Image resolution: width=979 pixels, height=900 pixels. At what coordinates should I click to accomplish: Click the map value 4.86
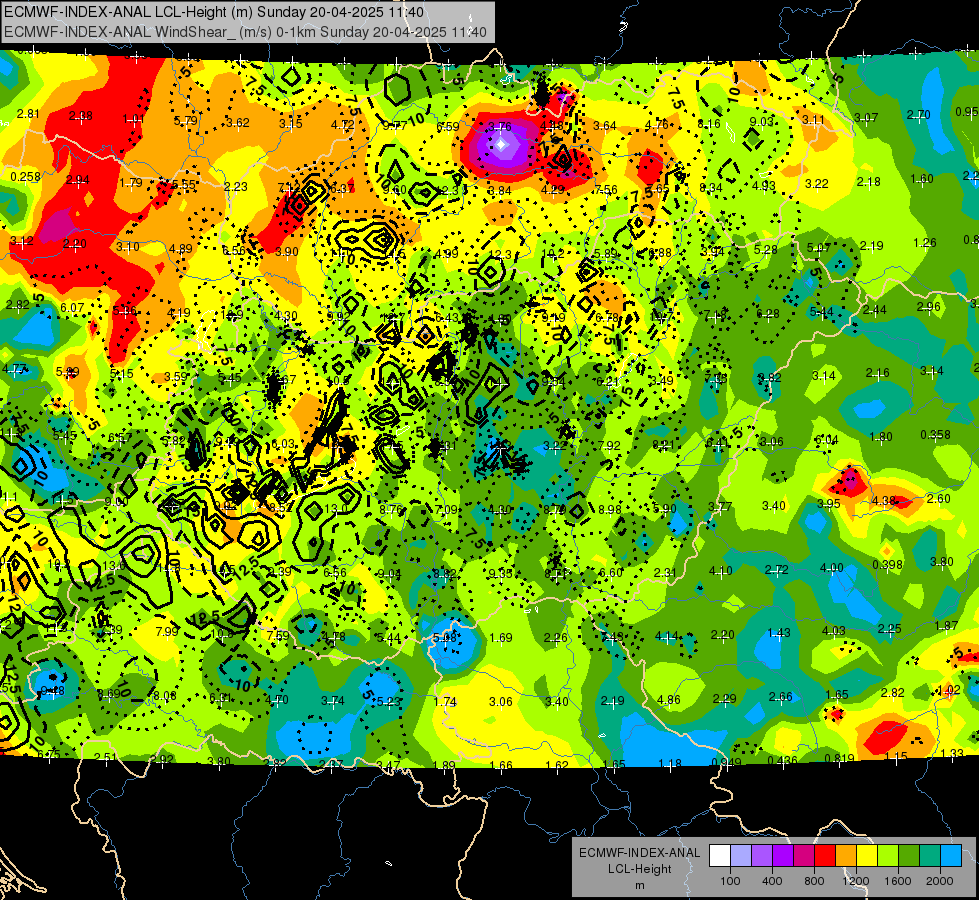point(669,700)
